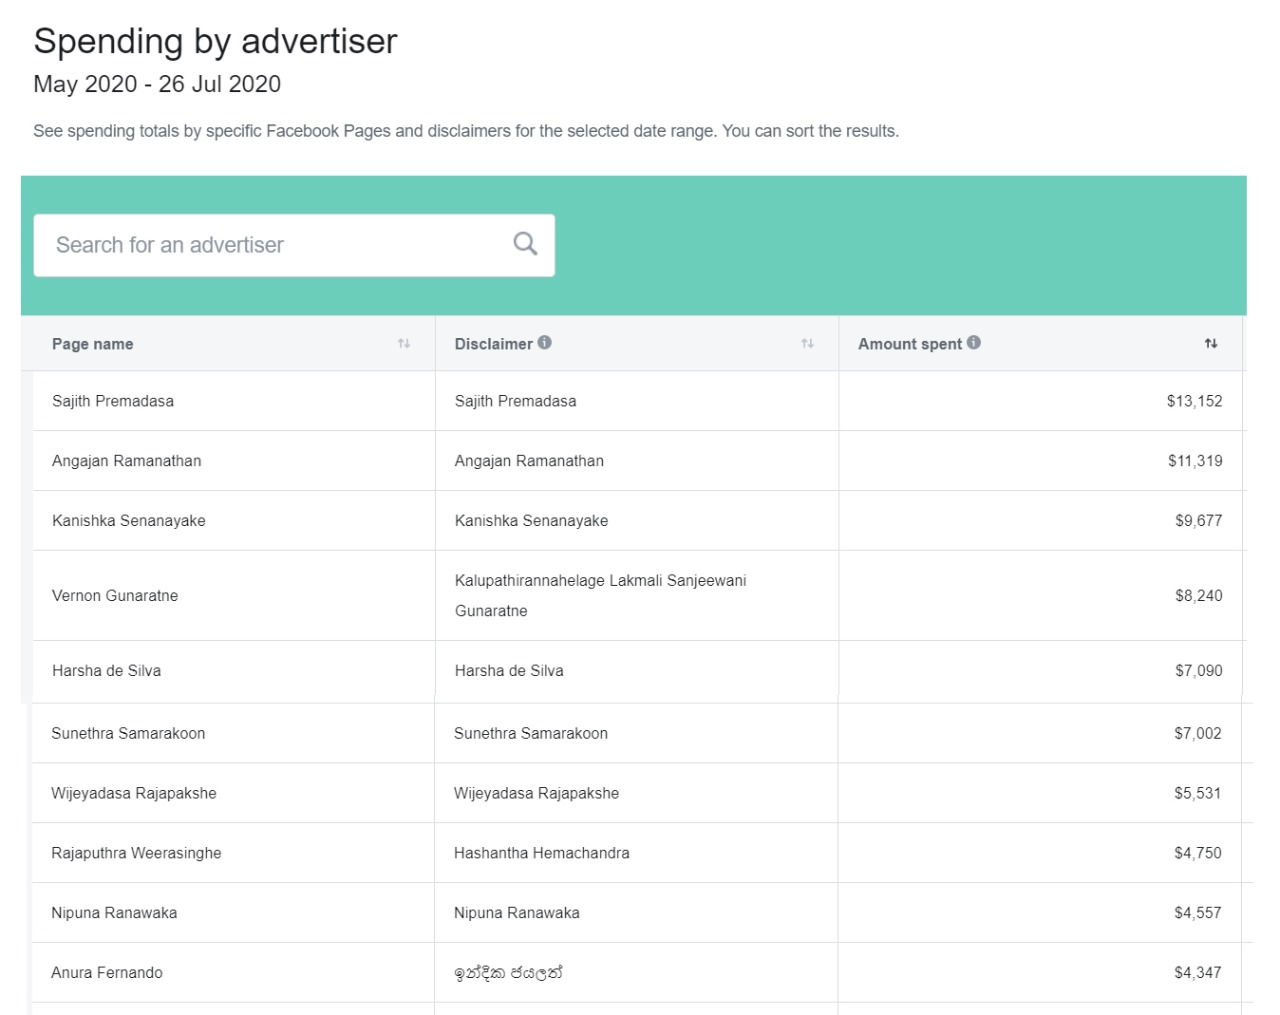Click disclaimer cell Angajan Ramanathan
The width and height of the screenshot is (1280, 1015).
[529, 461]
